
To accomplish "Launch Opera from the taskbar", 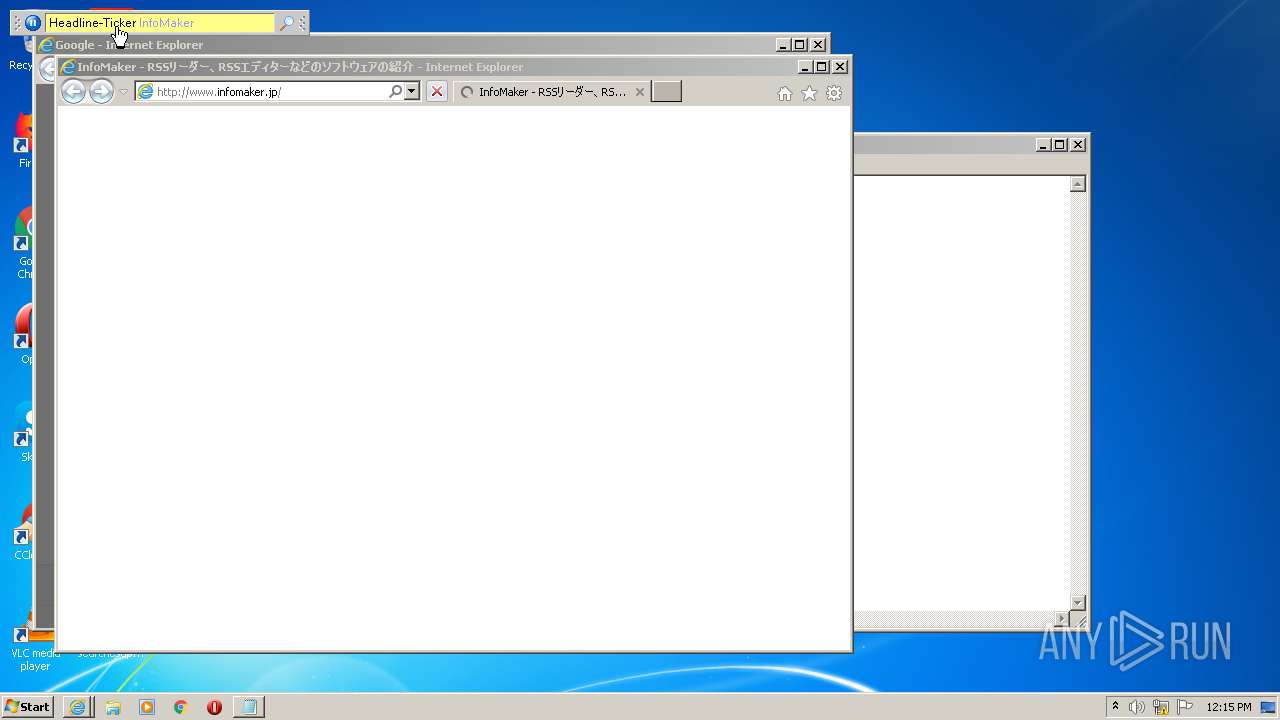I will 214,707.
